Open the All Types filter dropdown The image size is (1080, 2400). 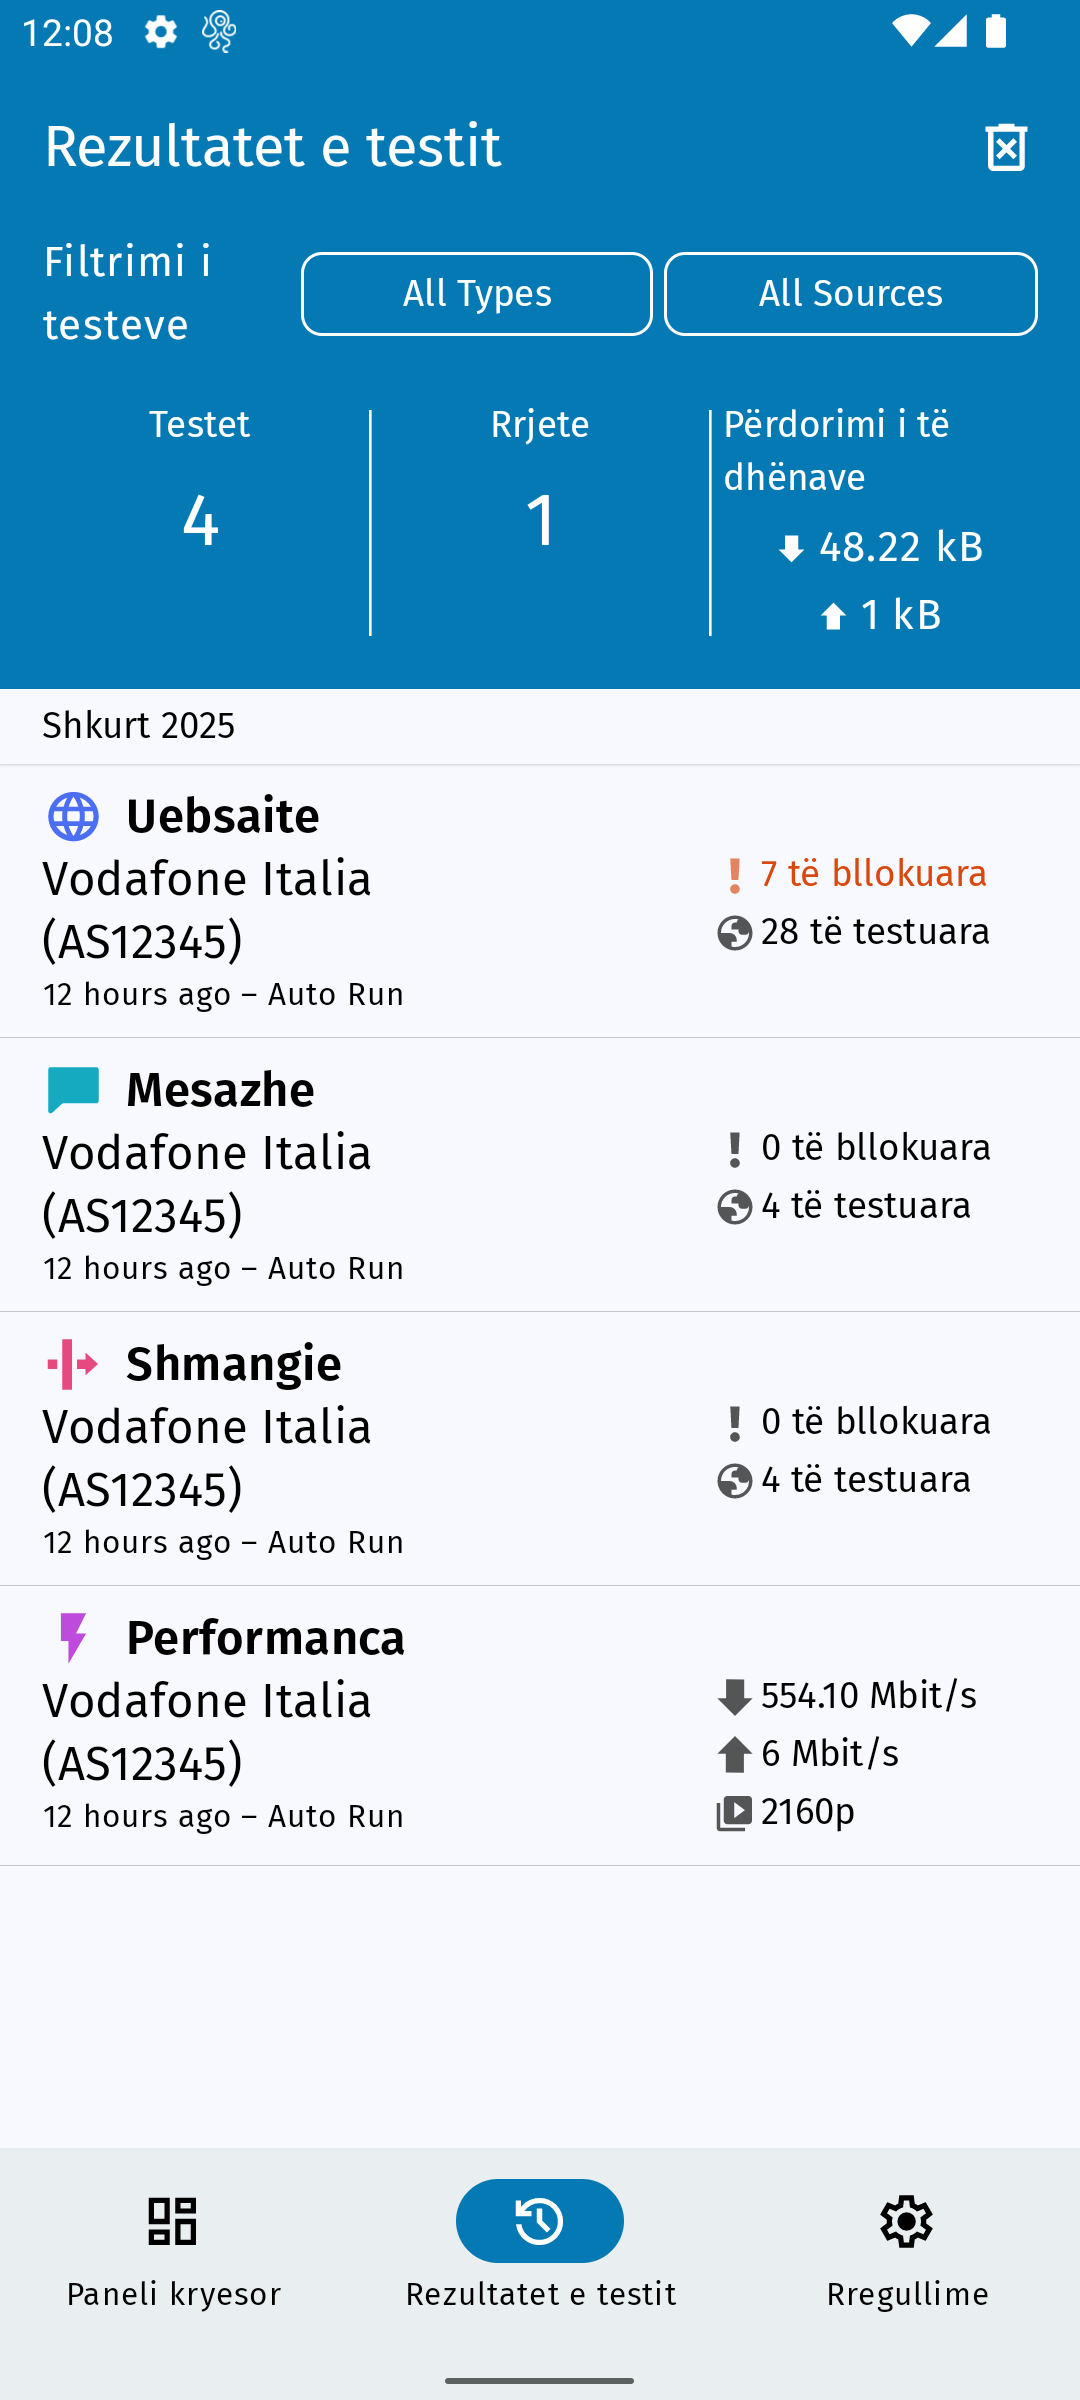(x=477, y=294)
